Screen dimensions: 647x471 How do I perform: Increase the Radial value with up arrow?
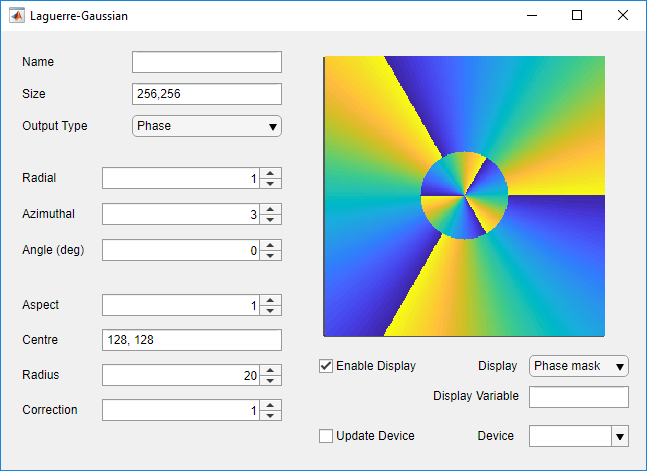click(271, 173)
